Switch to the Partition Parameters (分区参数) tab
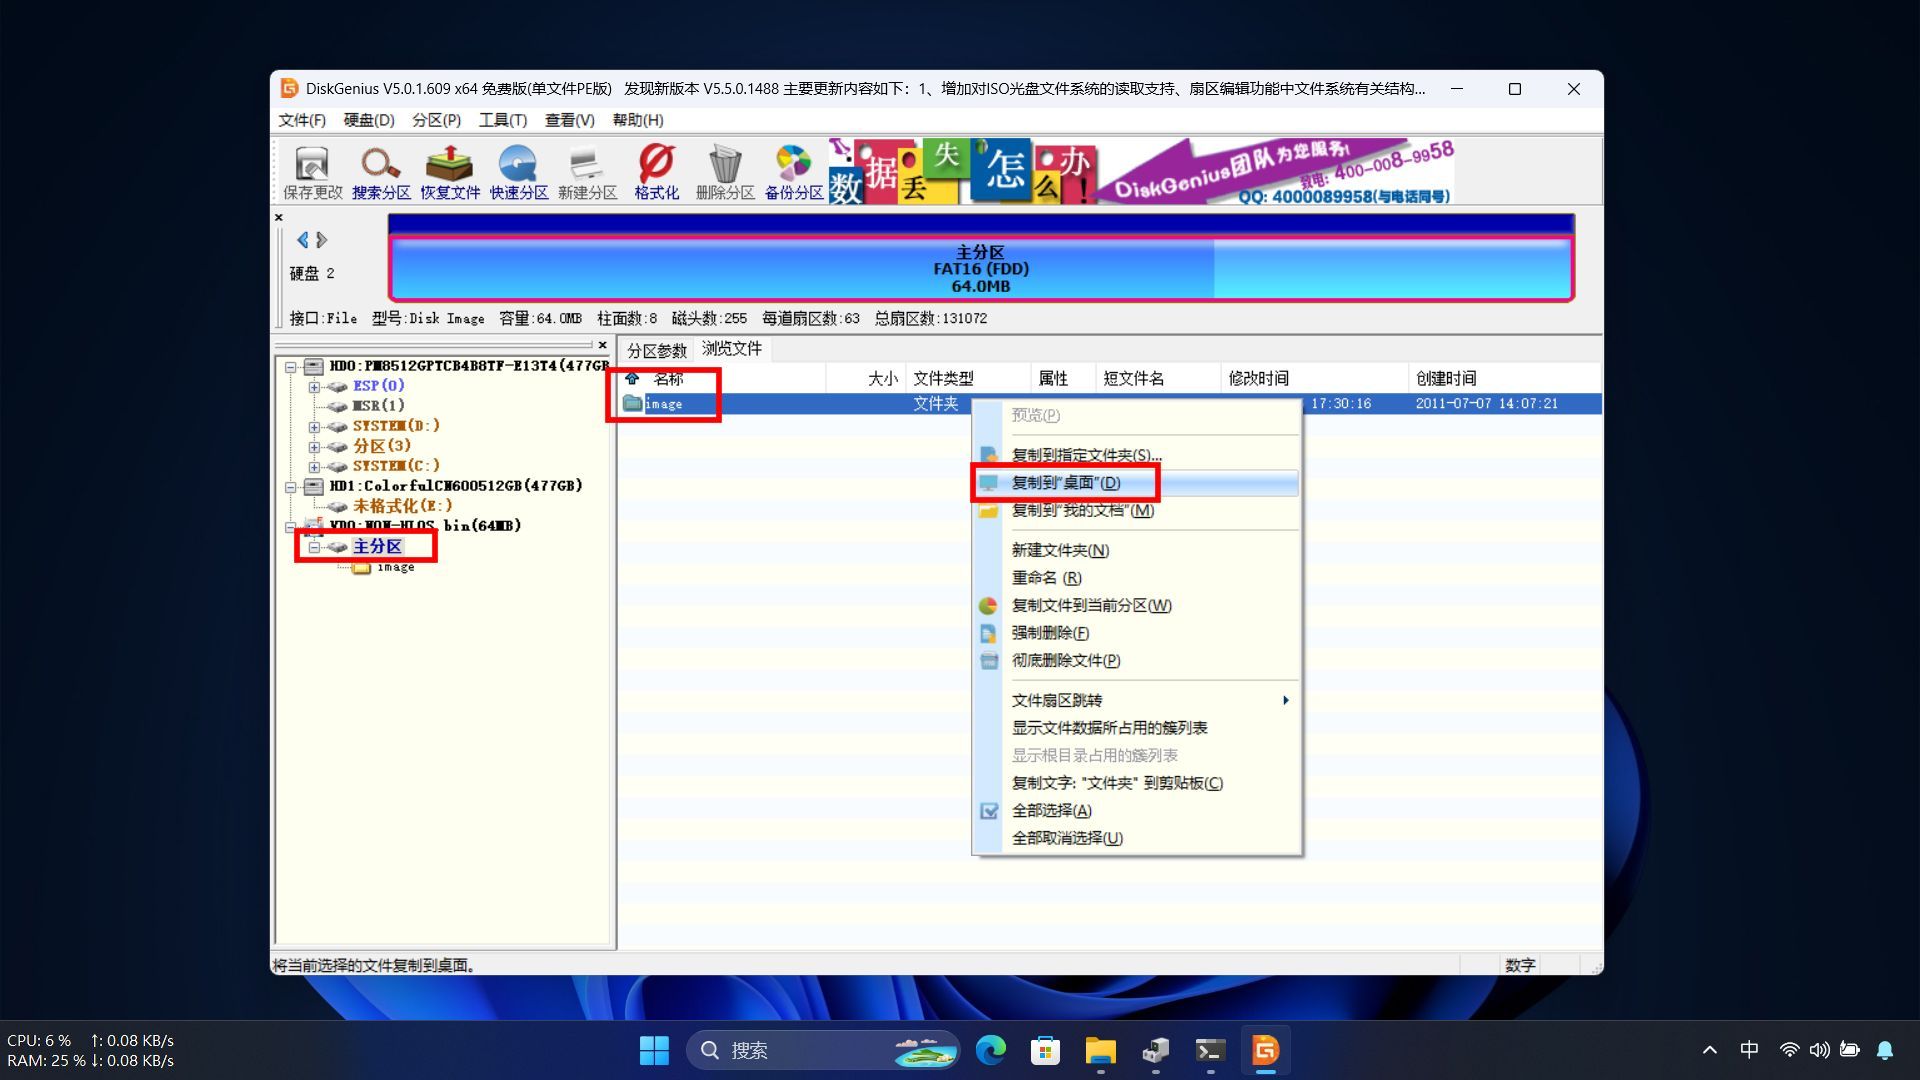 656,350
